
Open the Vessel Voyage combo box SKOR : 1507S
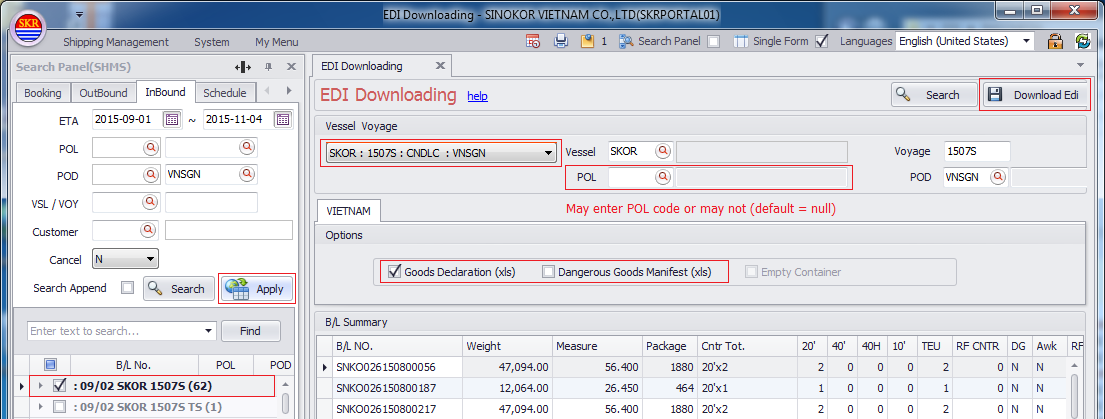pos(440,152)
